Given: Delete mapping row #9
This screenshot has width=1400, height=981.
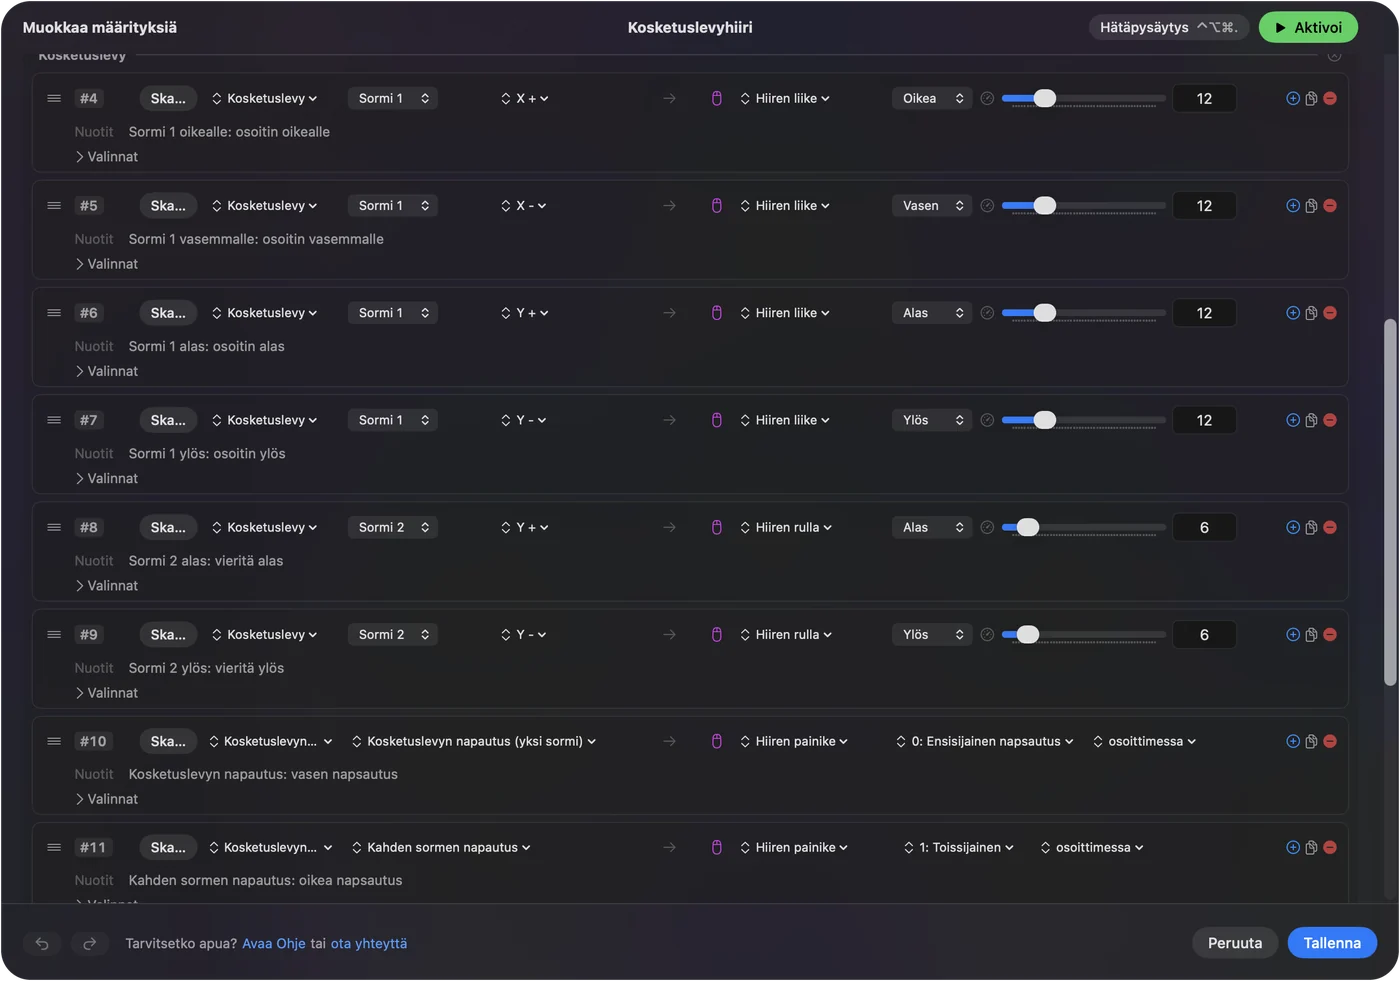Looking at the screenshot, I should coord(1330,635).
